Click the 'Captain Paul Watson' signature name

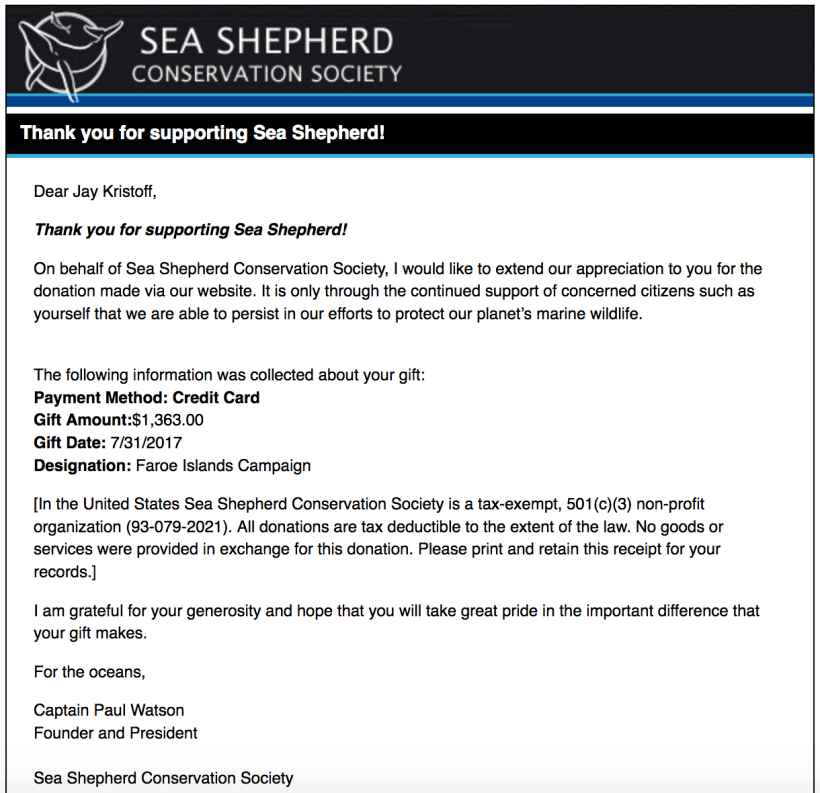(109, 710)
